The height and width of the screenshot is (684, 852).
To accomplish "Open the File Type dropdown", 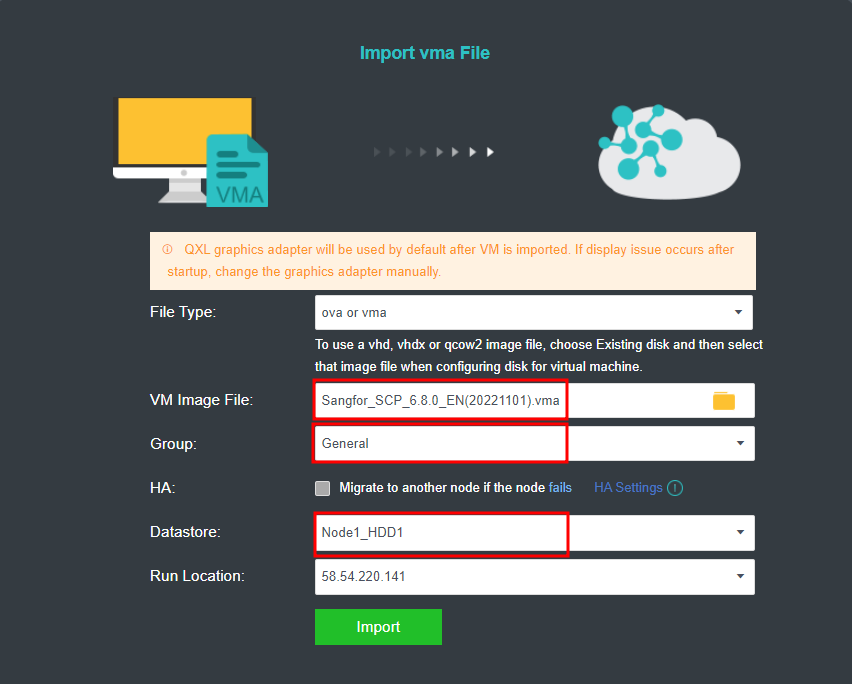I will (x=534, y=312).
